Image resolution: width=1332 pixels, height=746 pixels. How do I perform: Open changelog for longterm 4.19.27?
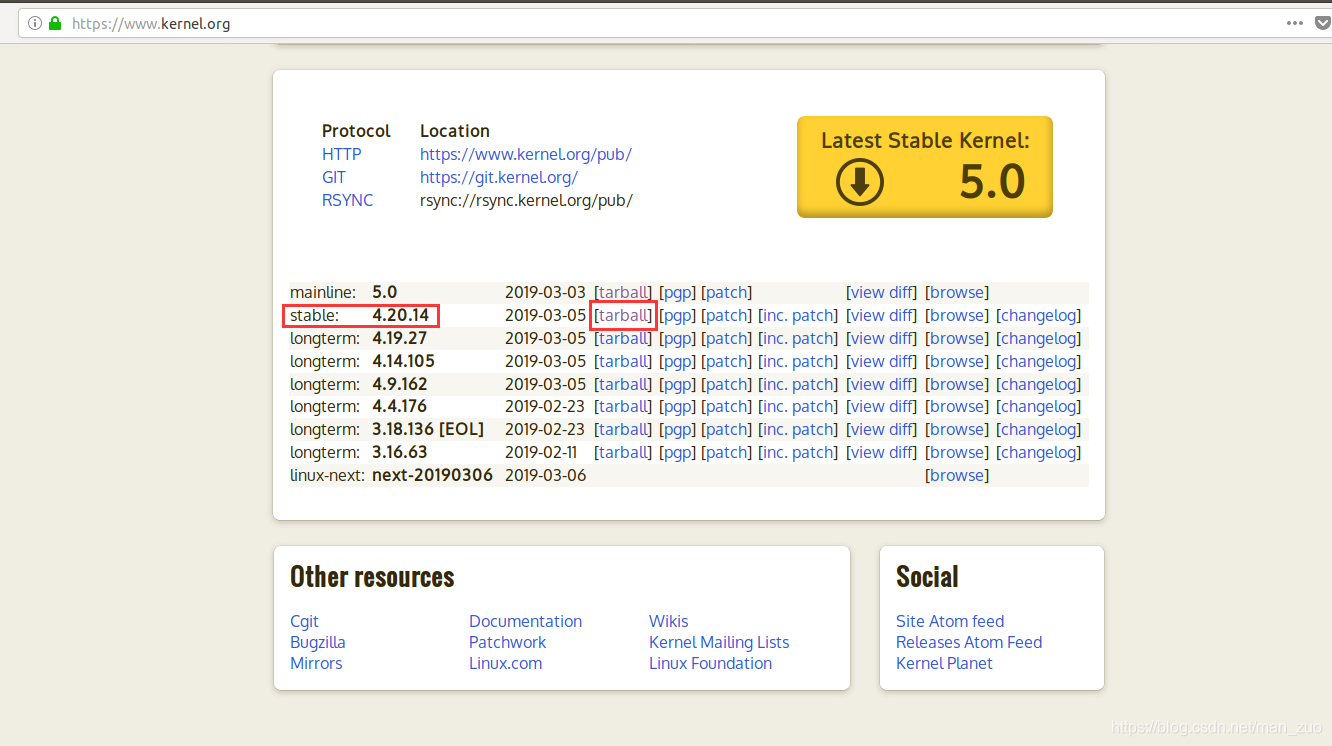point(1038,338)
